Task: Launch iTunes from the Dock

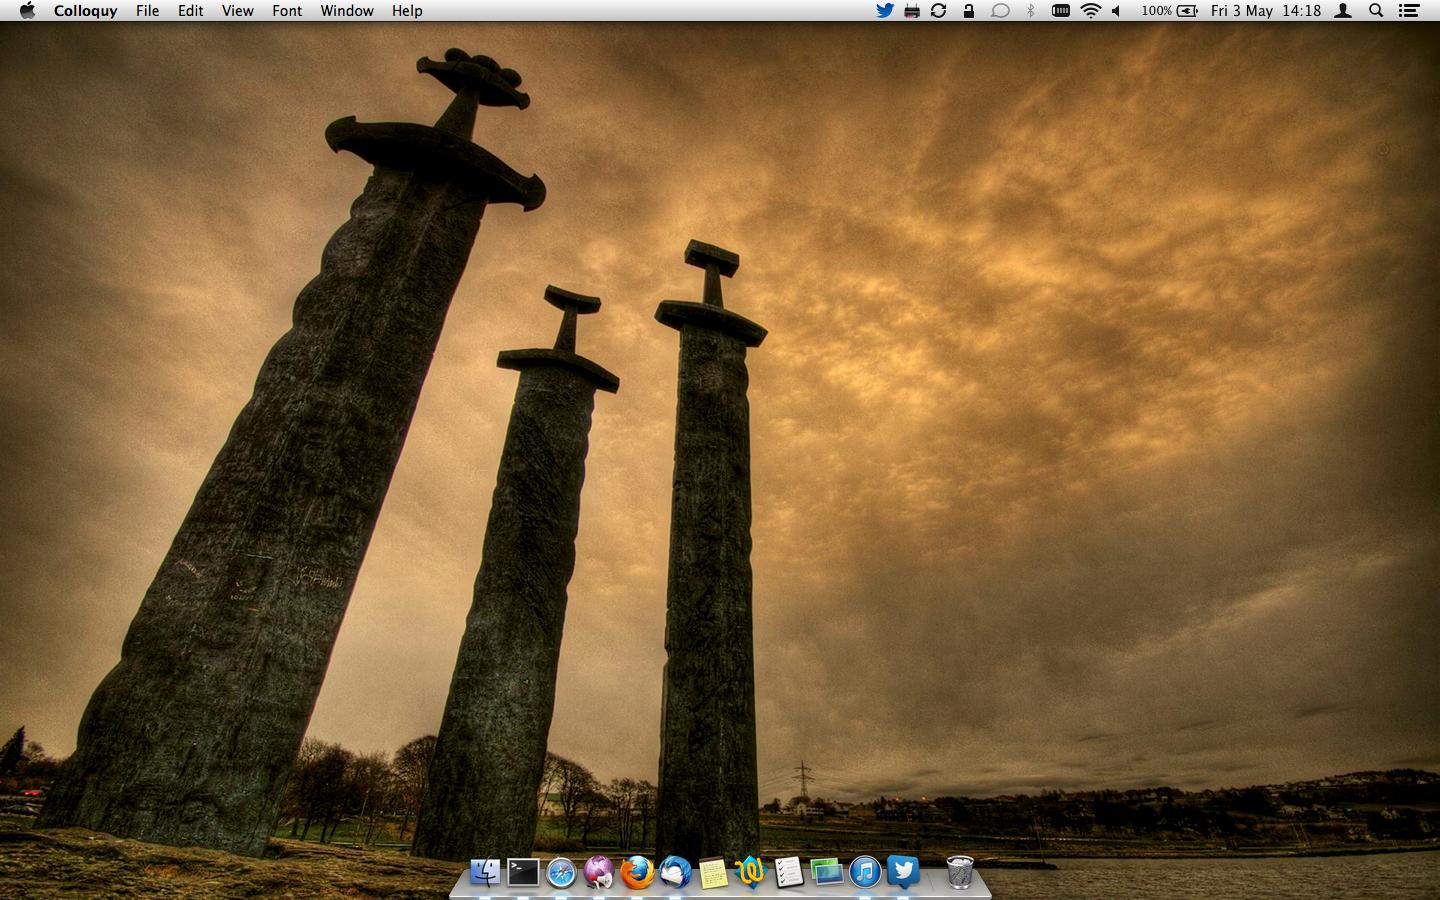Action: [865, 872]
